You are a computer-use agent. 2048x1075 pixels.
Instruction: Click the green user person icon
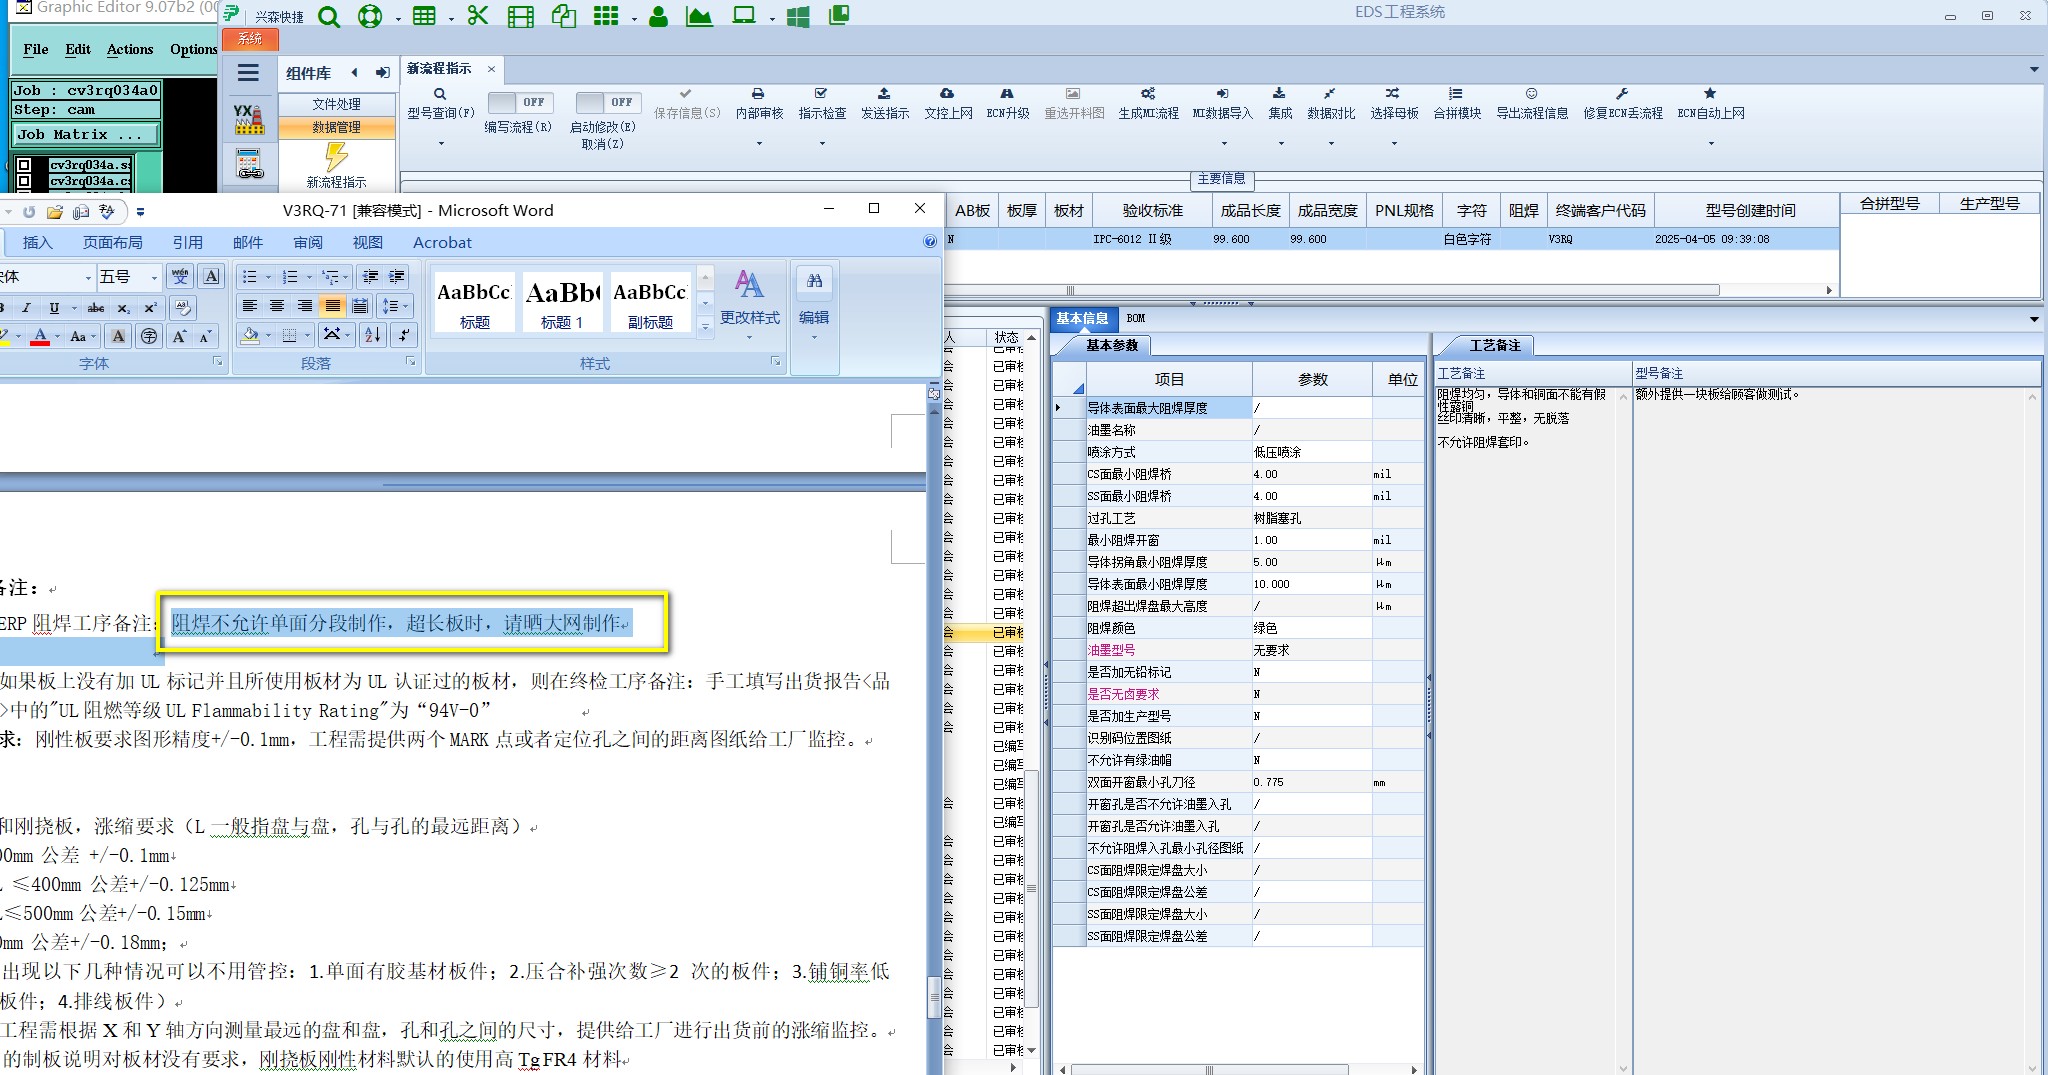(658, 16)
